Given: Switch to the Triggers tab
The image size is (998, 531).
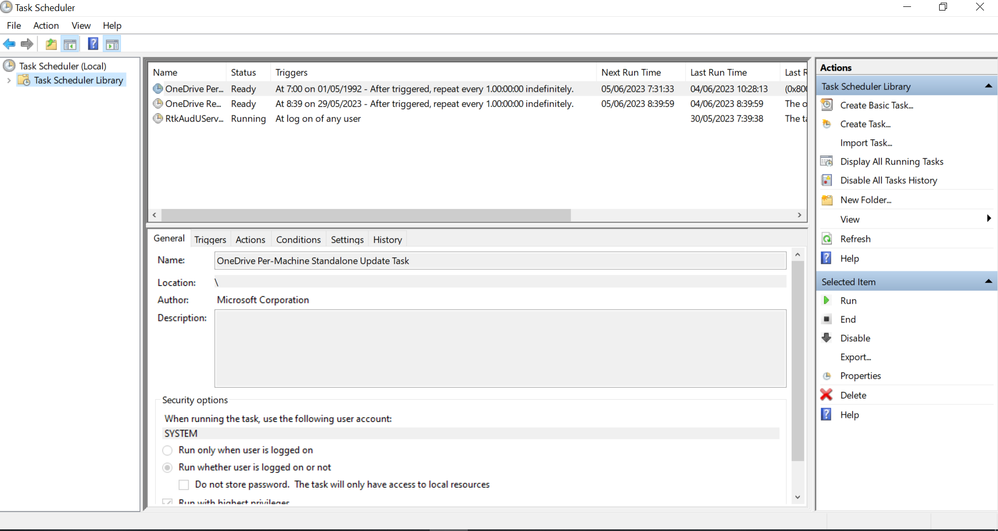Looking at the screenshot, I should click(210, 239).
